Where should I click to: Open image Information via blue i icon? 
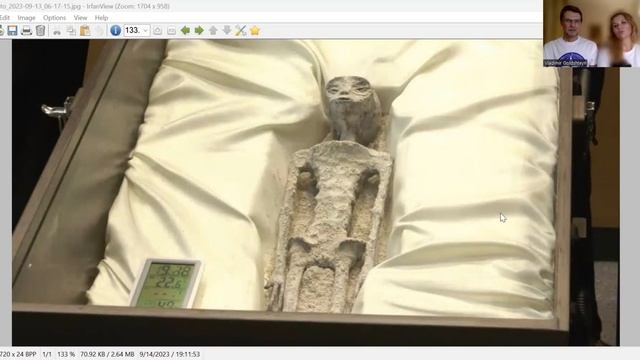[x=116, y=30]
